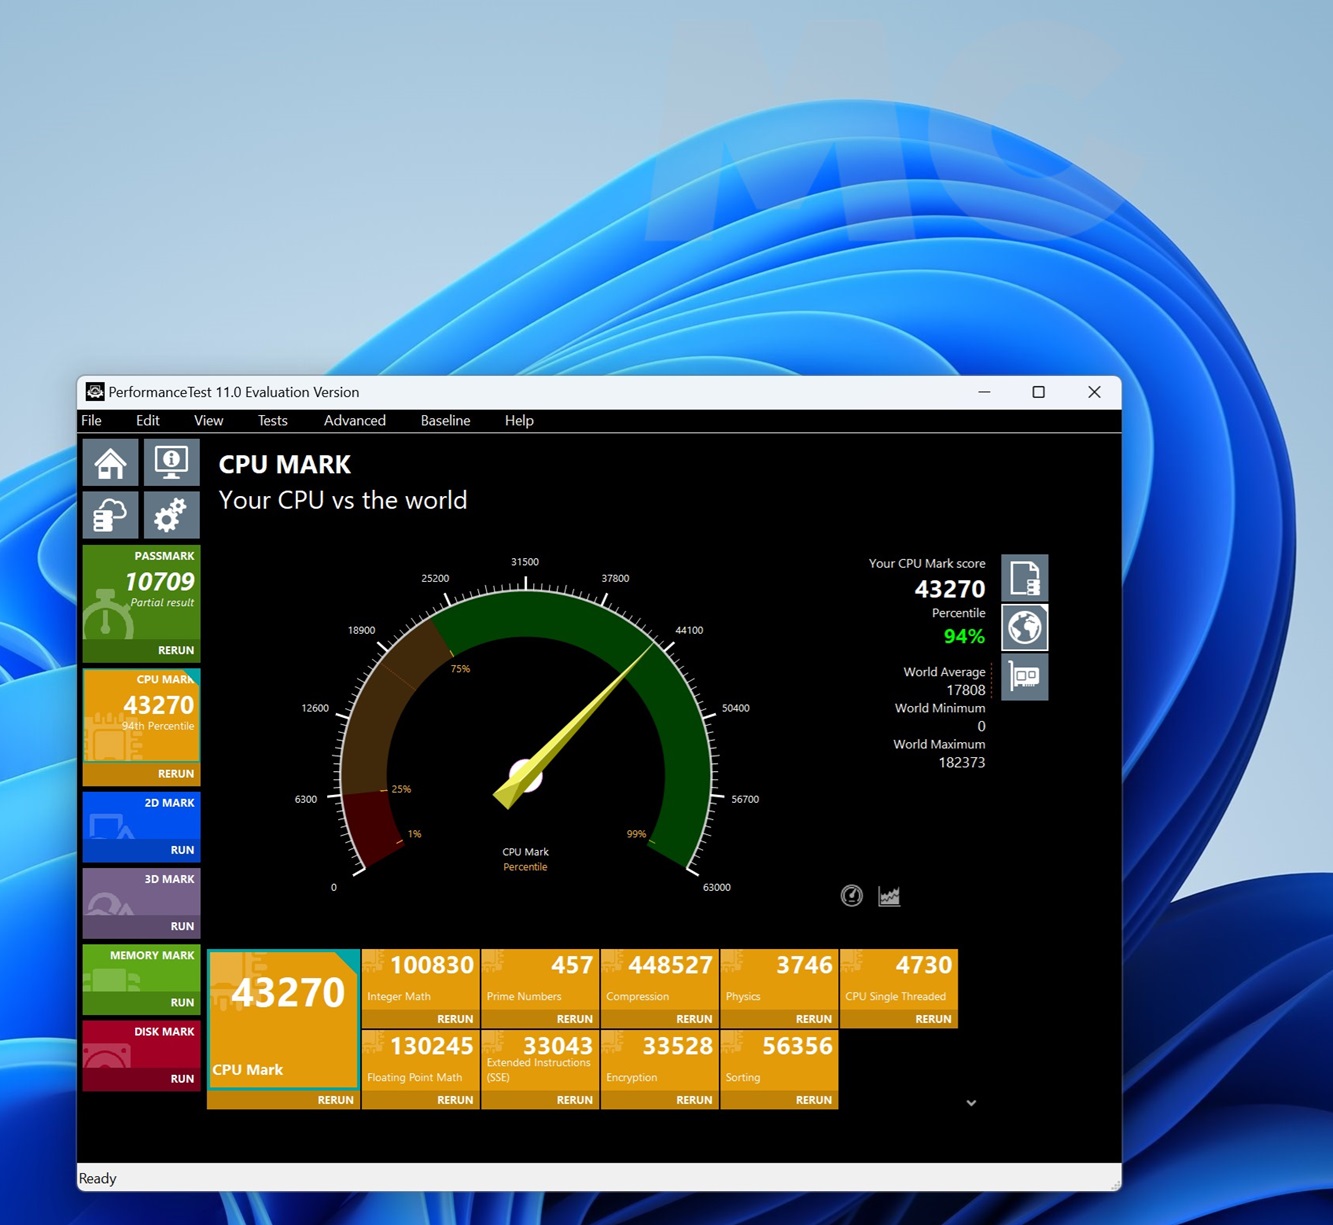Viewport: 1333px width, 1225px height.
Task: Run the 2D Mark test
Action: (182, 850)
